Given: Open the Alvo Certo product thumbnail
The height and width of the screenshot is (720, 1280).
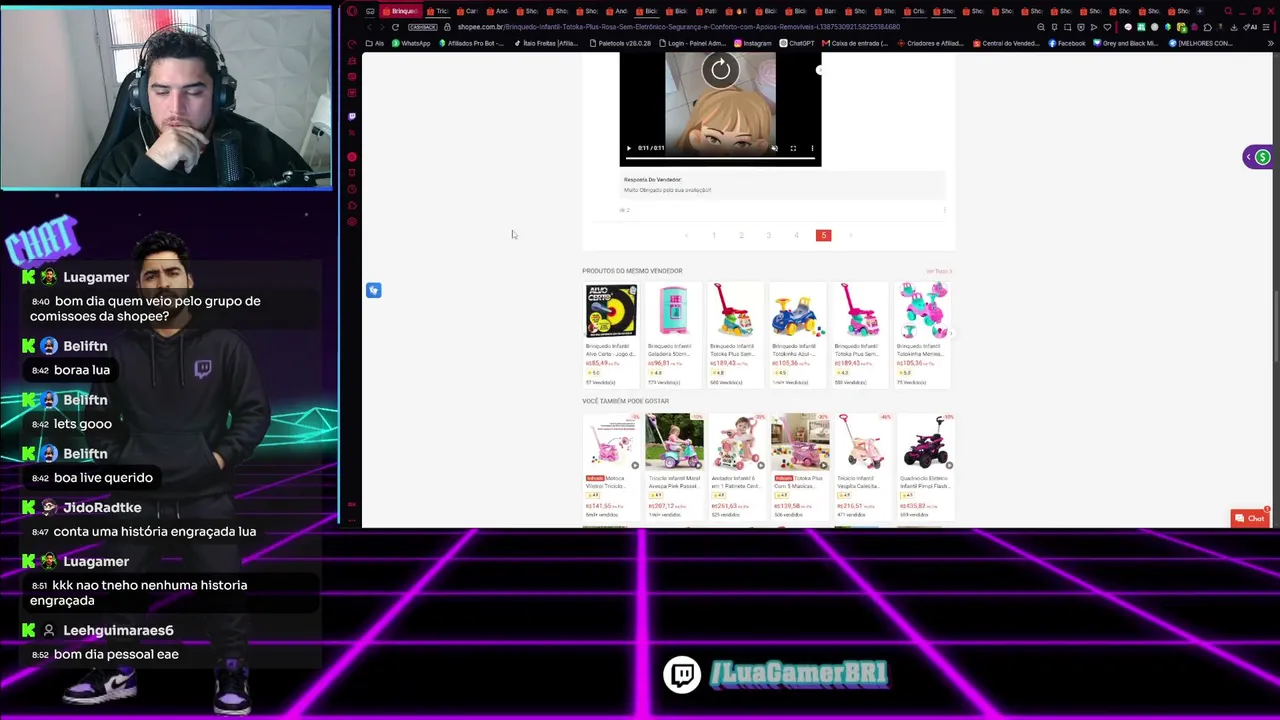Looking at the screenshot, I should 611,310.
